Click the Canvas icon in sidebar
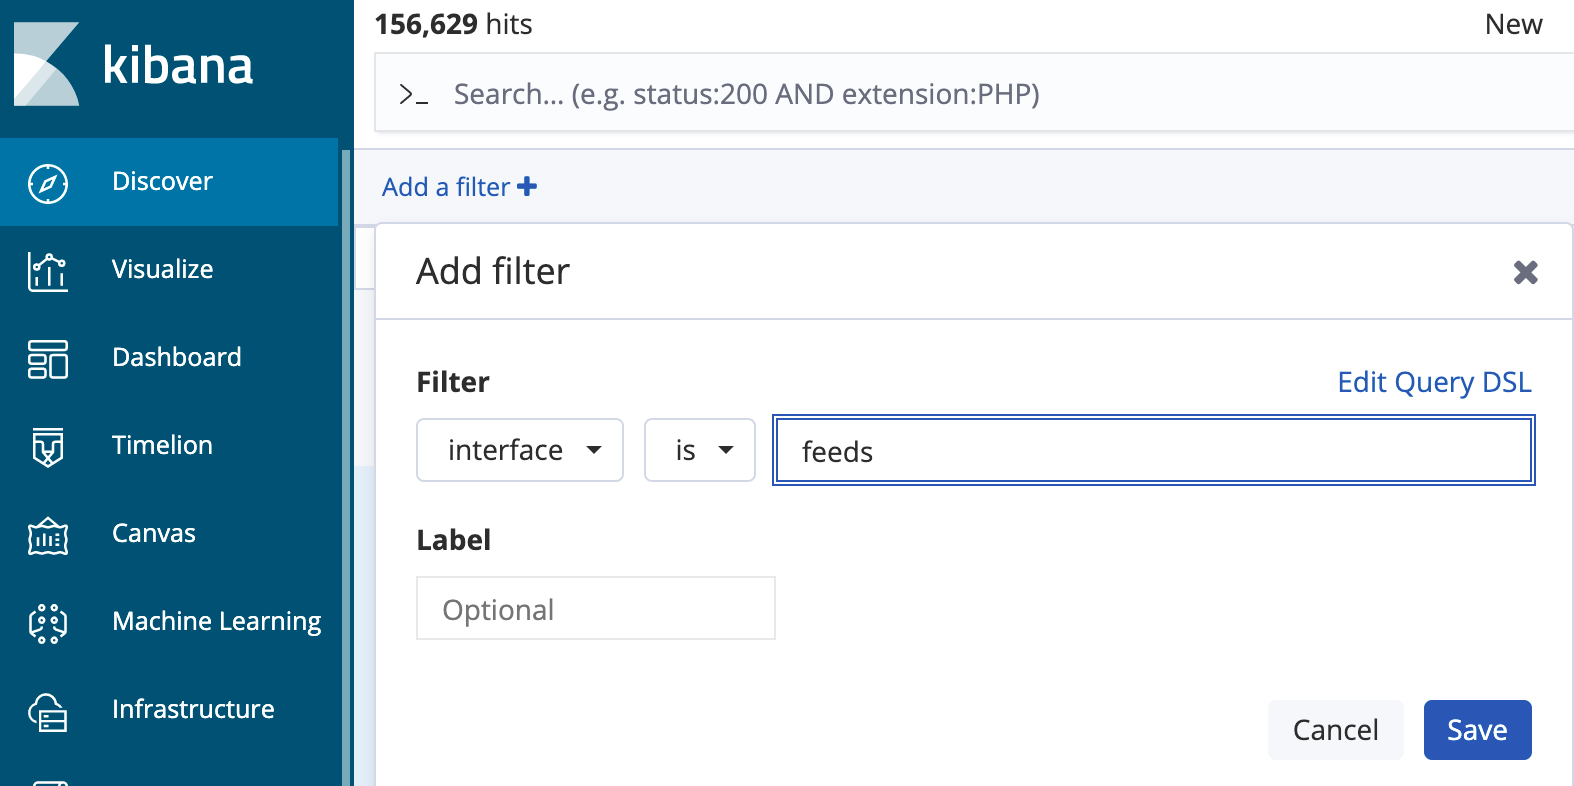The height and width of the screenshot is (786, 1574). point(48,536)
